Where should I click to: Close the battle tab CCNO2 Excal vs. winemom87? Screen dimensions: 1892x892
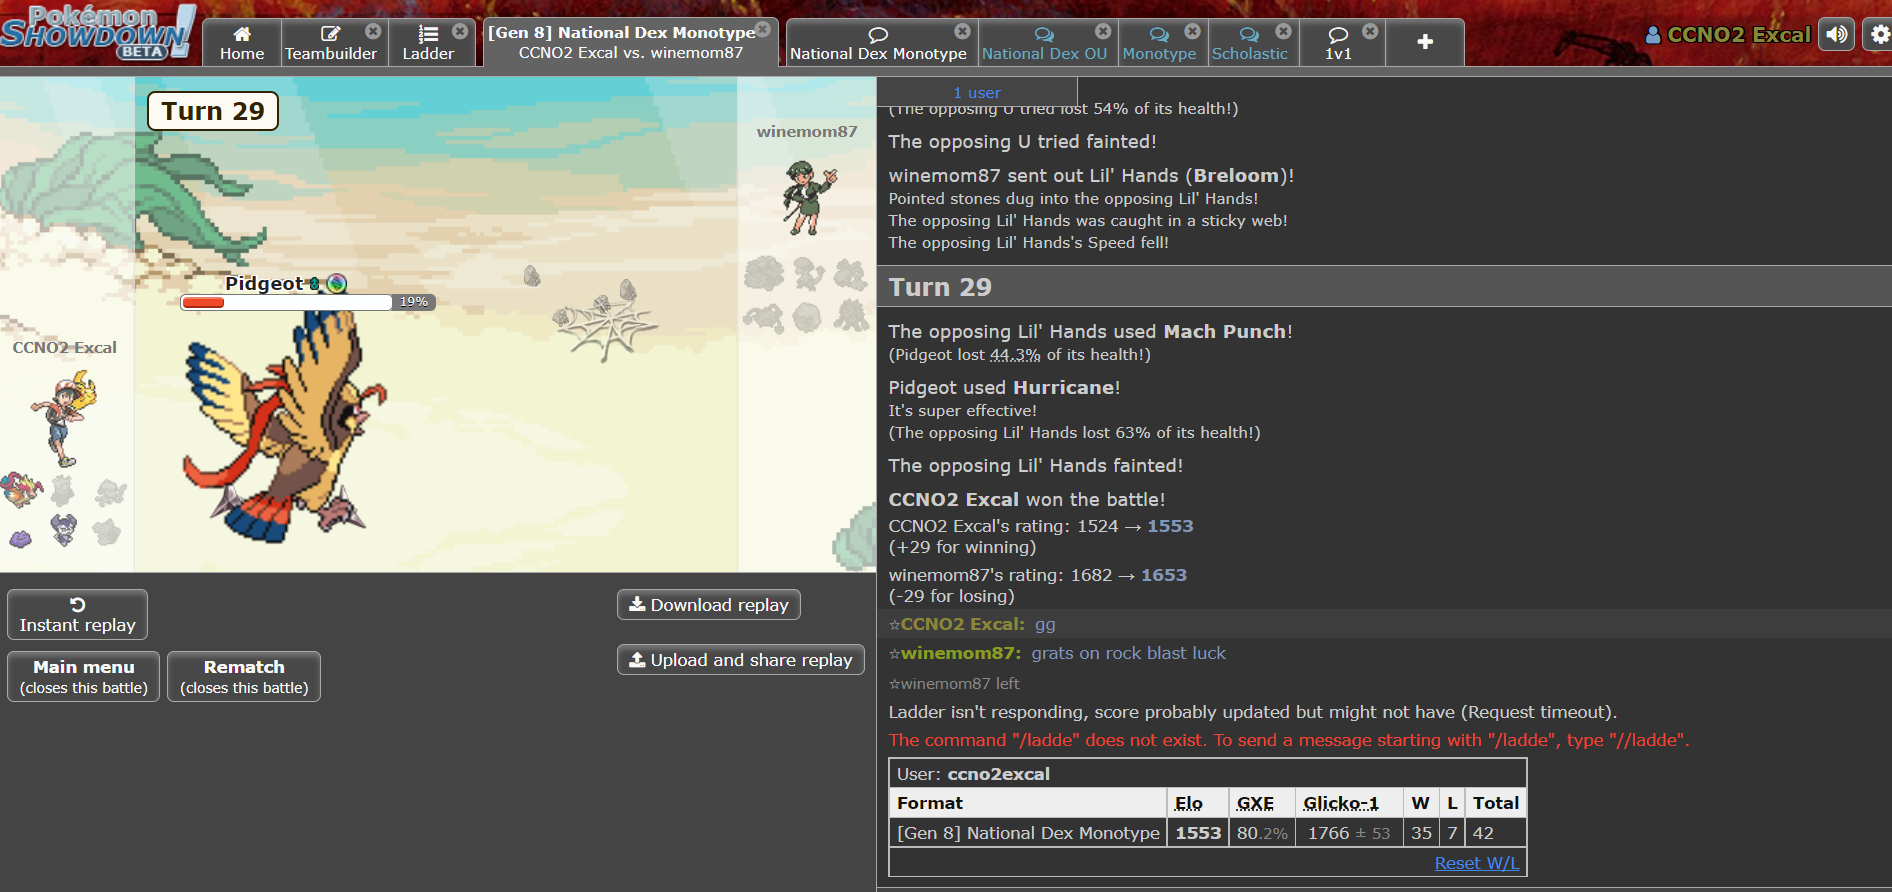tap(763, 29)
